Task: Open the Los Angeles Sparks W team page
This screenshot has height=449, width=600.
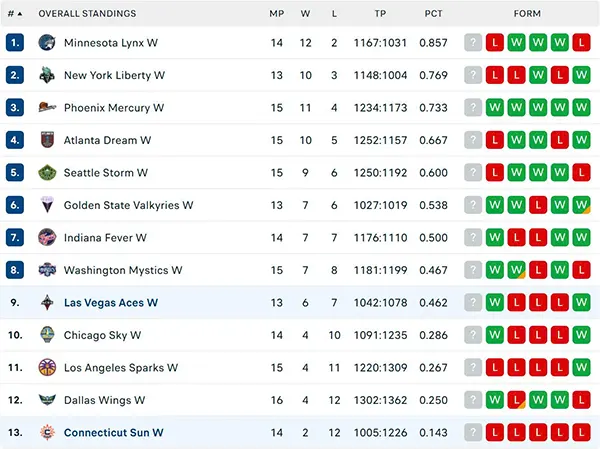Action: point(121,368)
